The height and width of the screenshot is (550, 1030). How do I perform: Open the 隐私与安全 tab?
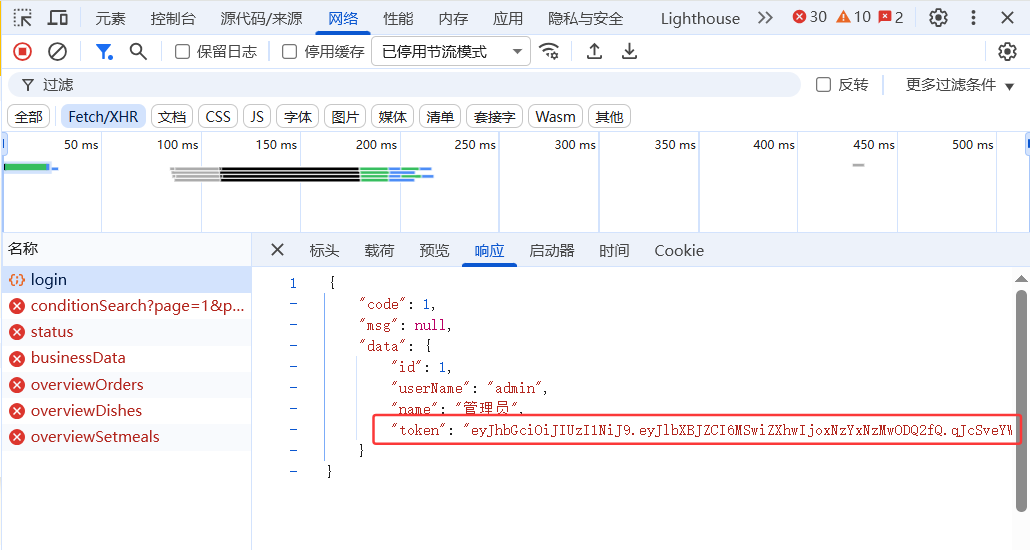[x=585, y=18]
